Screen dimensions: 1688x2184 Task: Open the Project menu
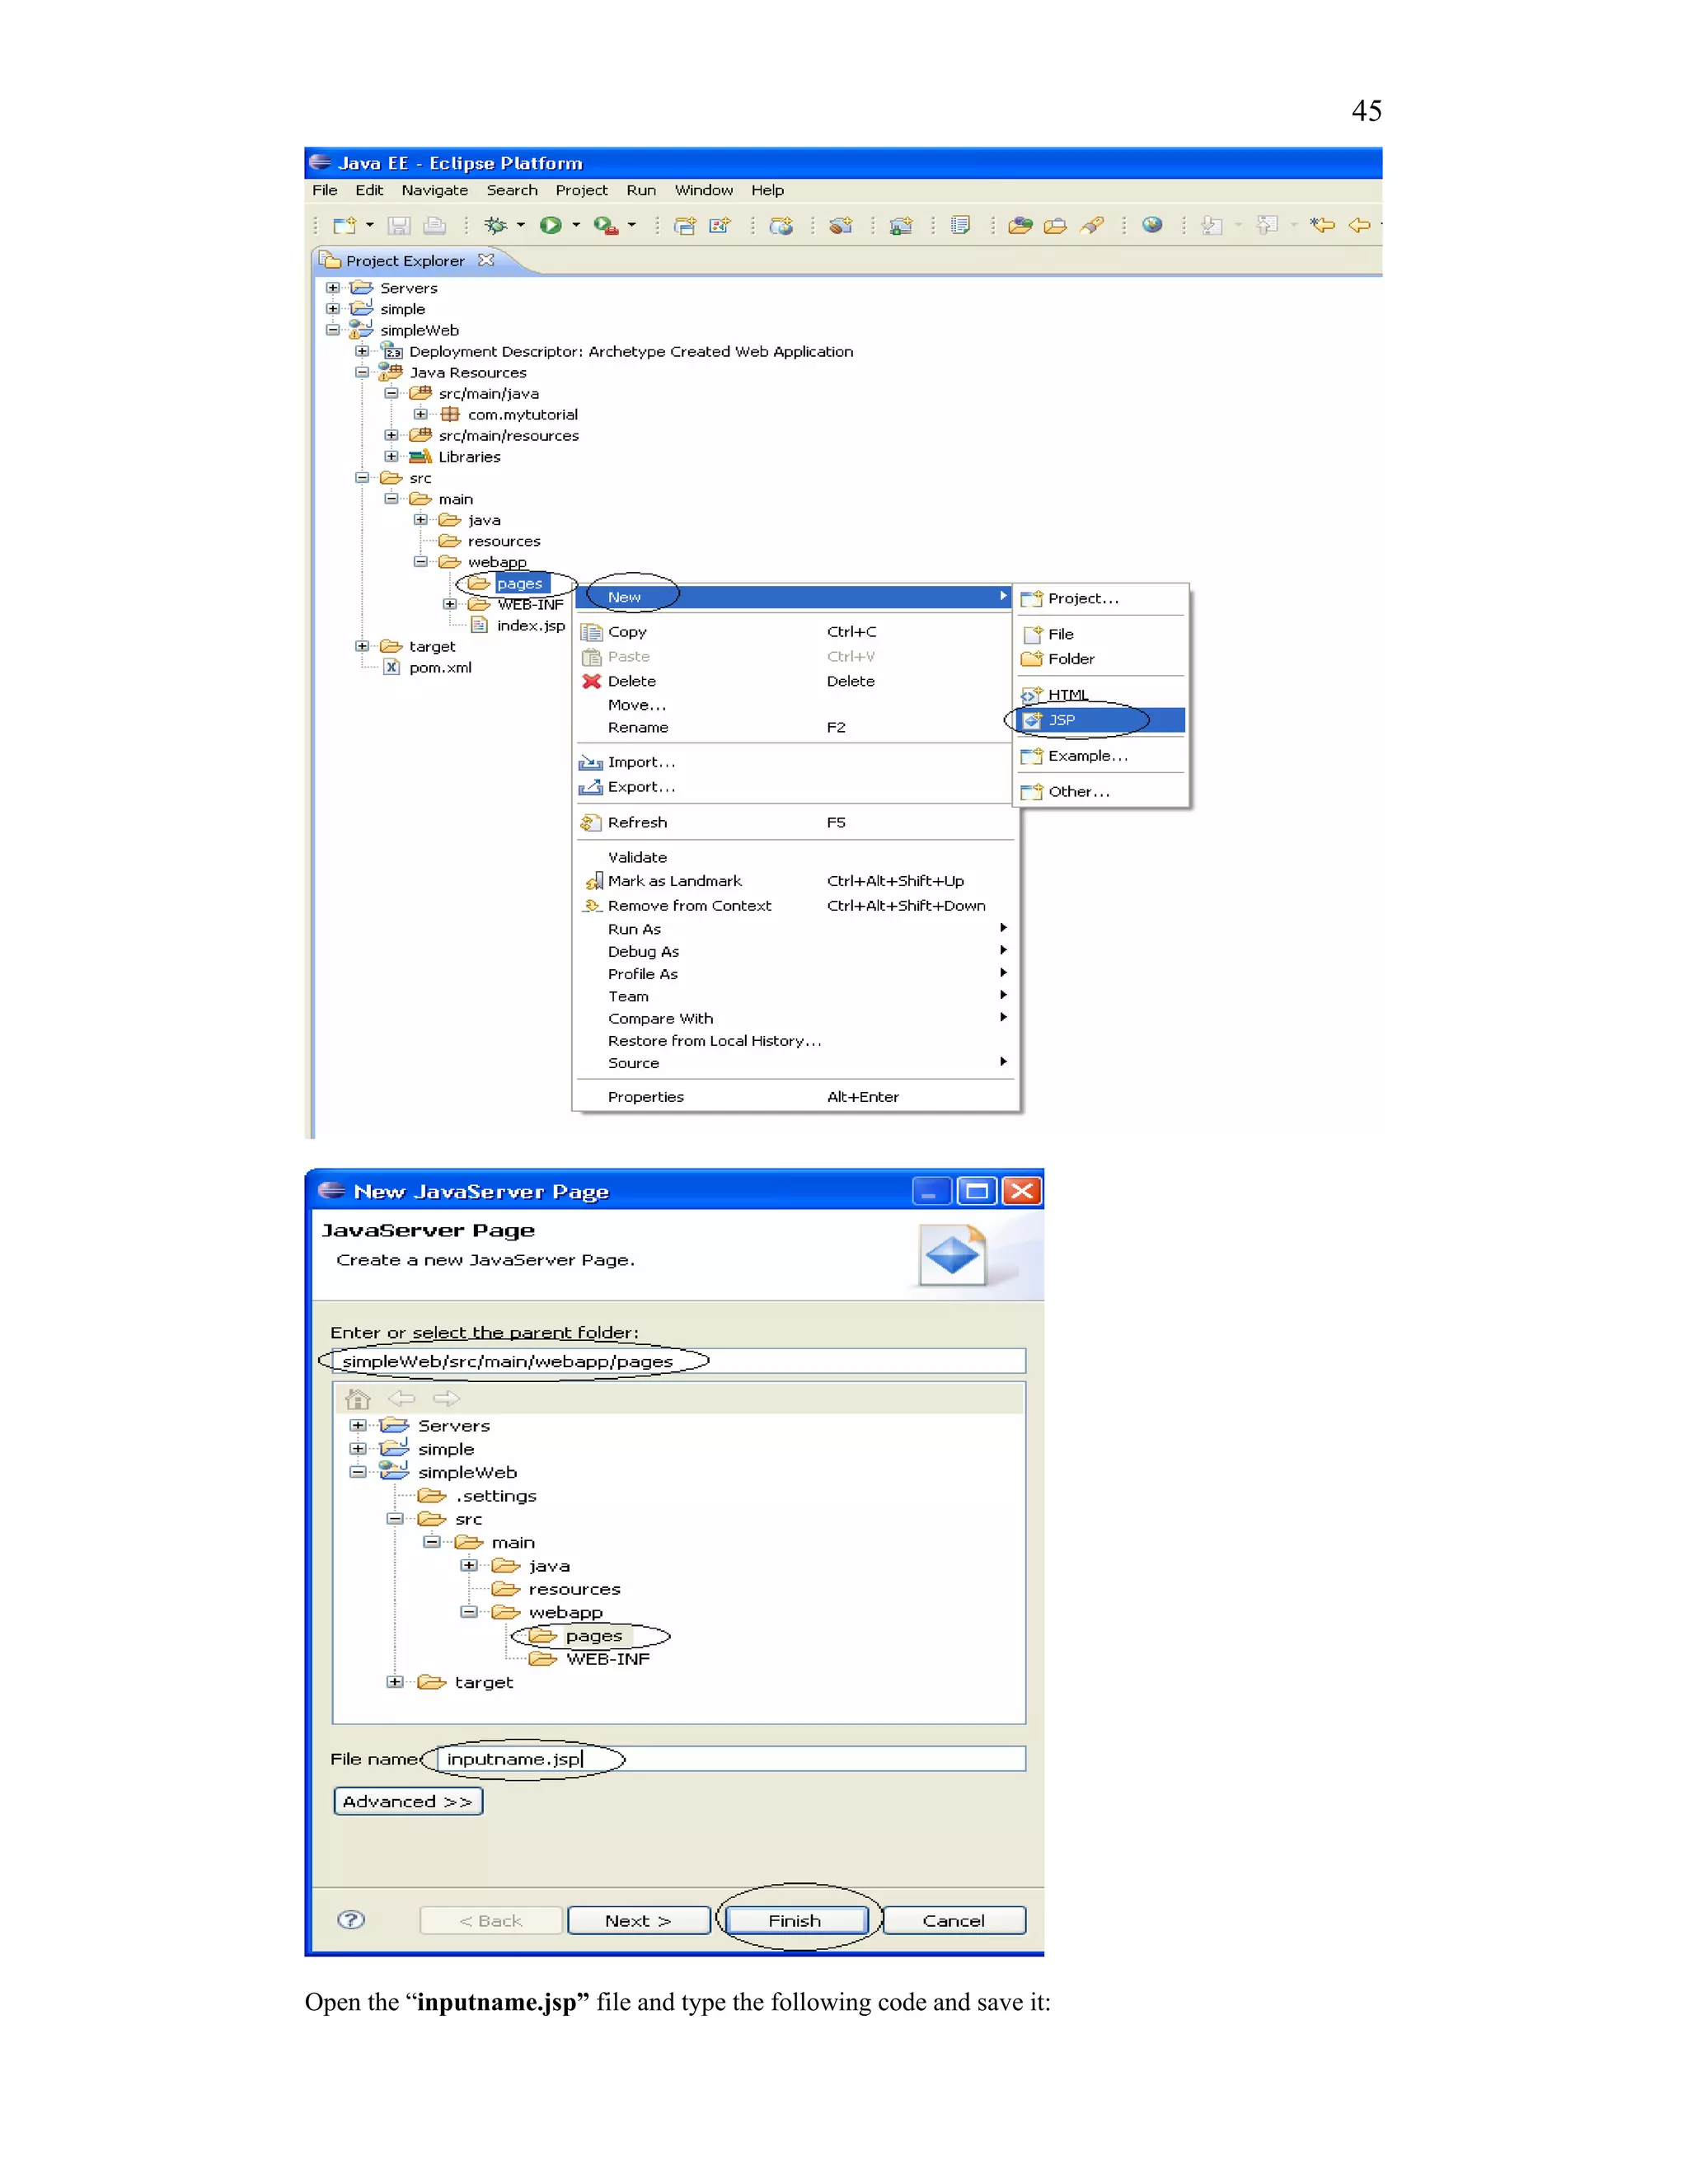[x=582, y=190]
